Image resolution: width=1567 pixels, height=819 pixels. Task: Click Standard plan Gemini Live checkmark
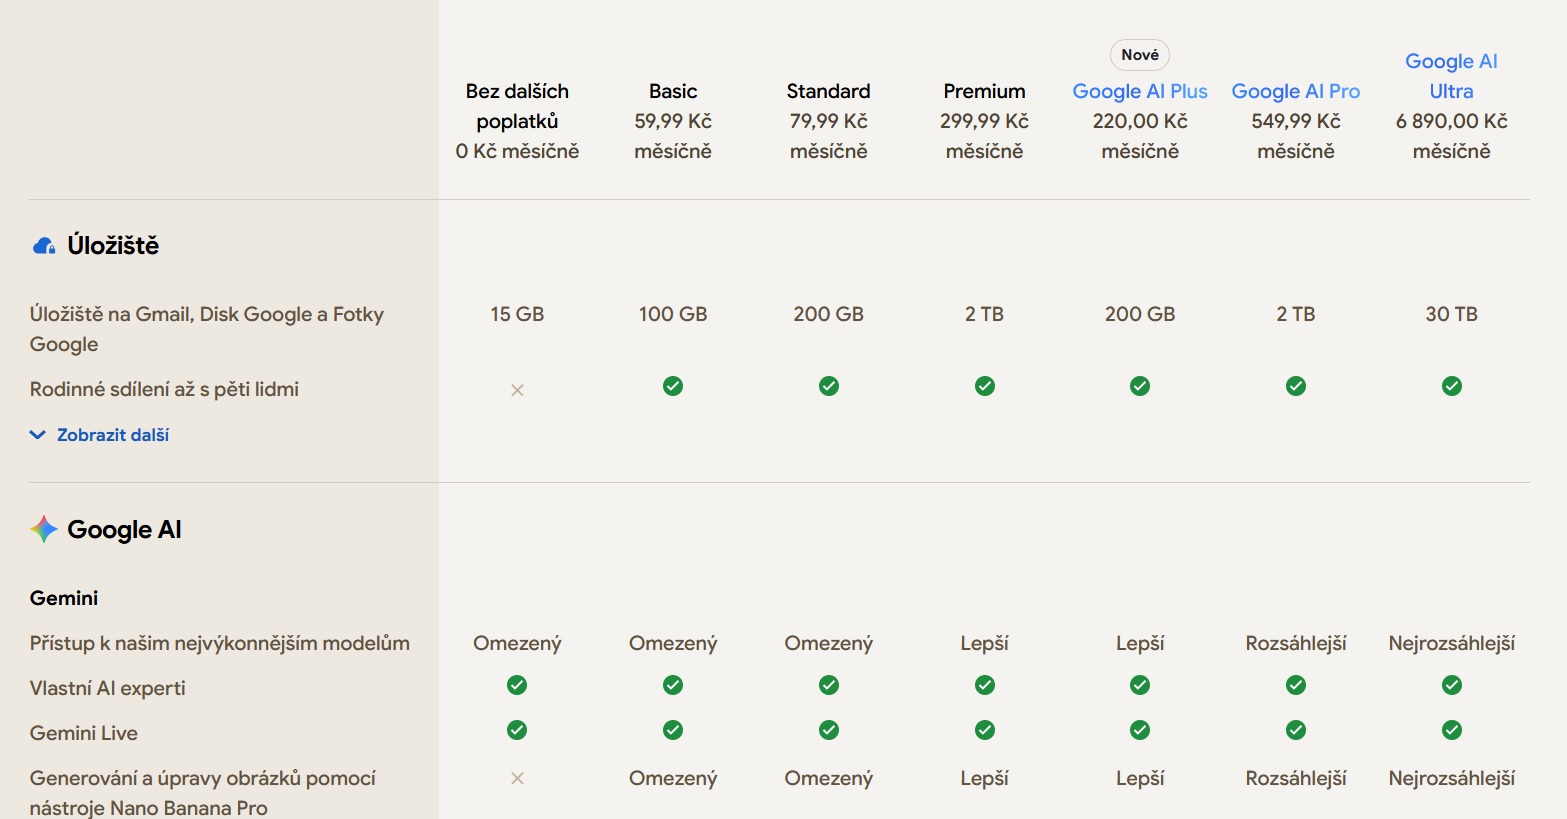[828, 730]
